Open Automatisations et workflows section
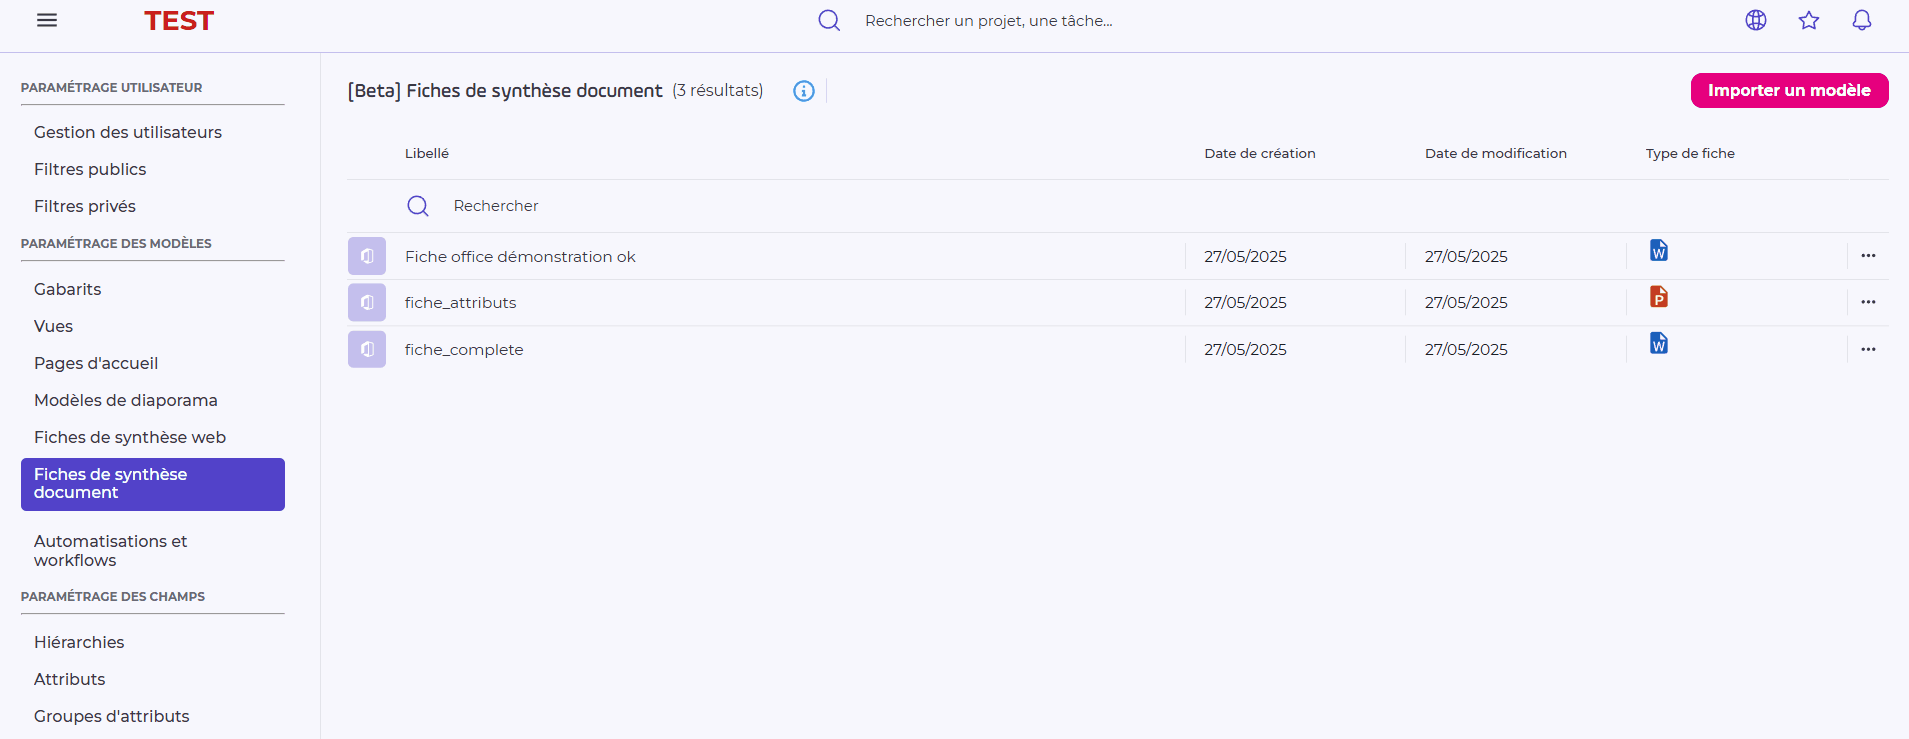Image resolution: width=1909 pixels, height=739 pixels. (111, 550)
